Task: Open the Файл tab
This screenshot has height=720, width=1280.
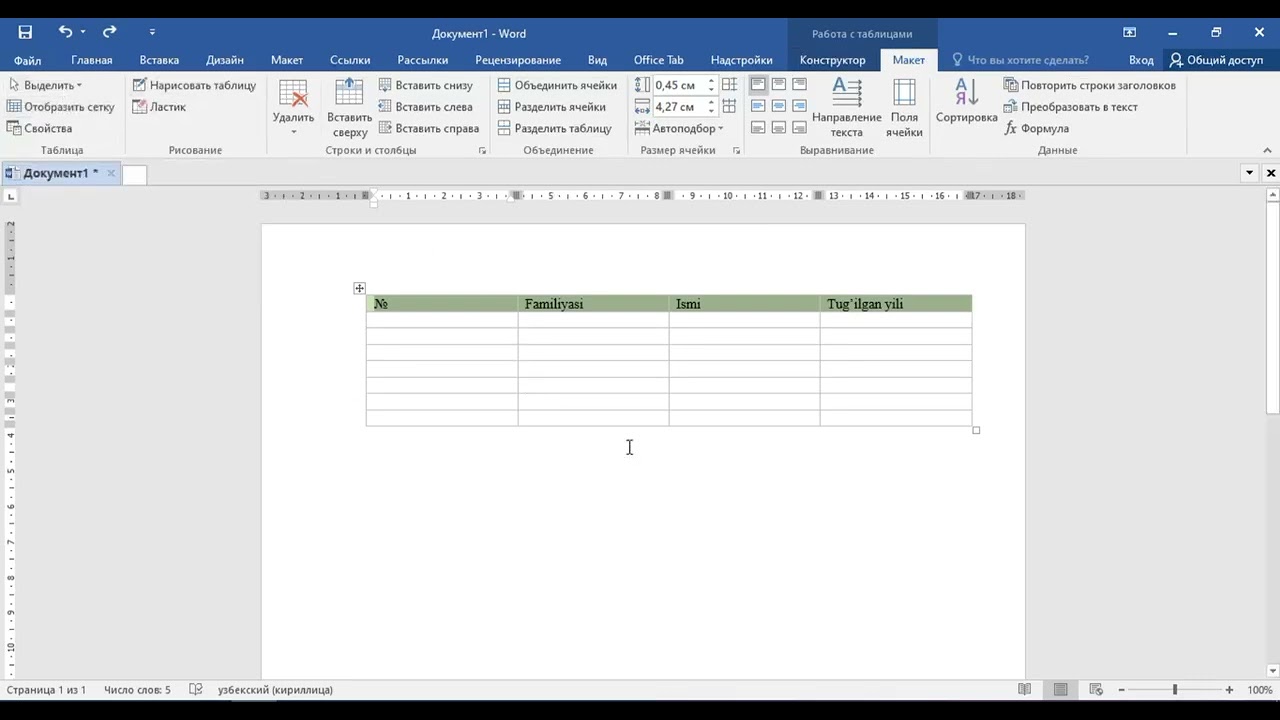Action: pos(27,60)
